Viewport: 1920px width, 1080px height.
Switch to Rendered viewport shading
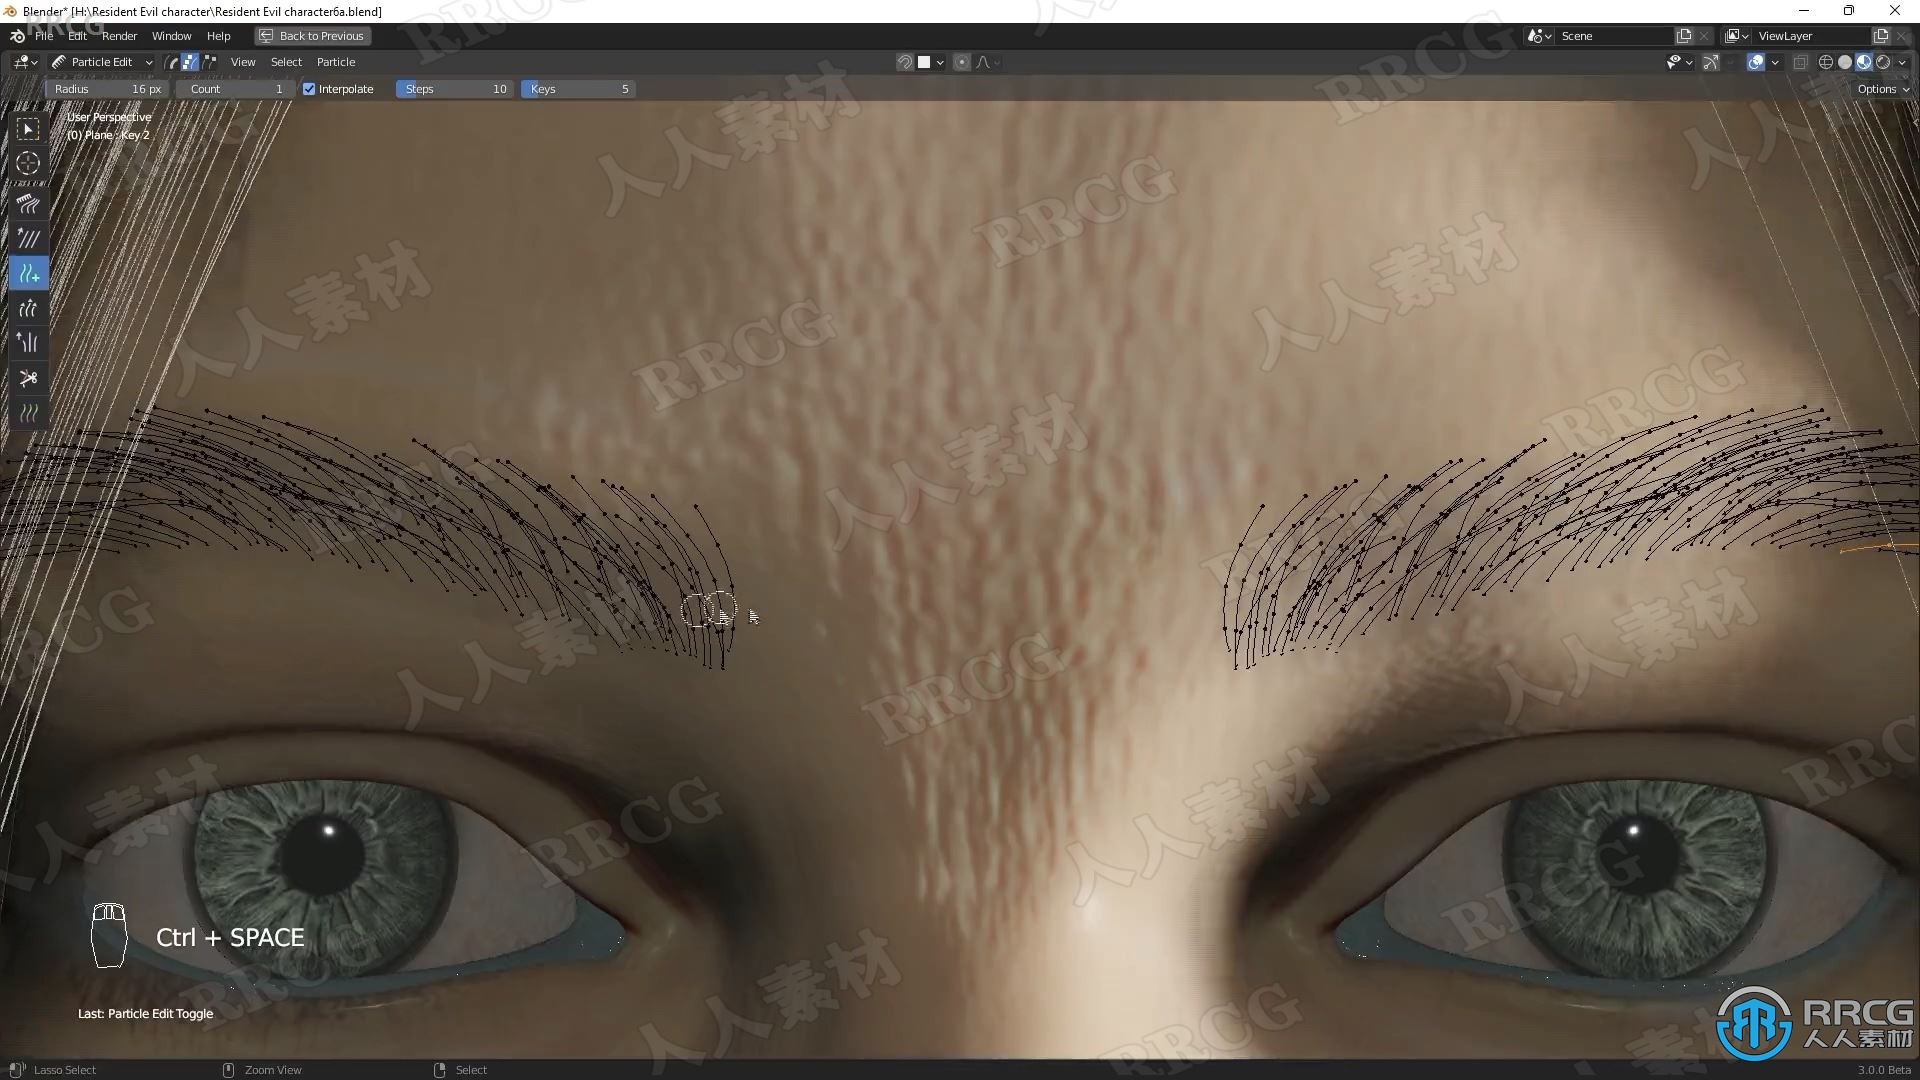coord(1883,62)
